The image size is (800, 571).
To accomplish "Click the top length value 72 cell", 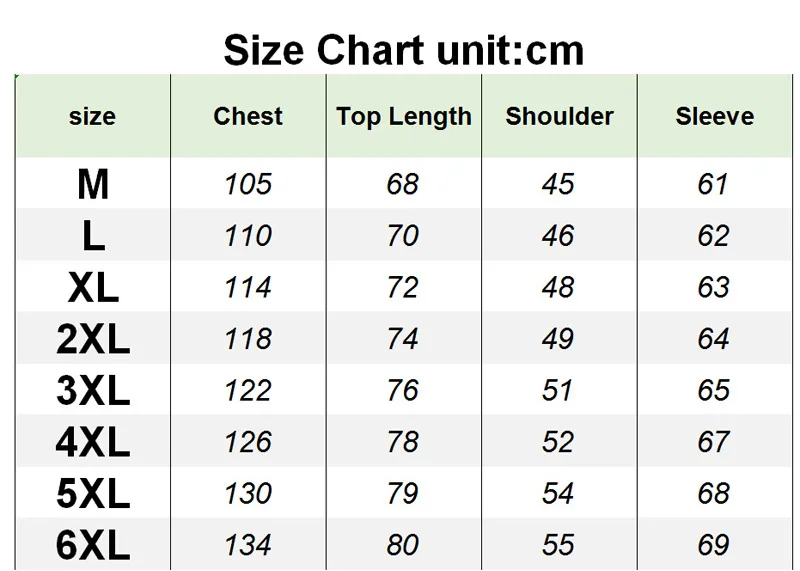I will (403, 287).
